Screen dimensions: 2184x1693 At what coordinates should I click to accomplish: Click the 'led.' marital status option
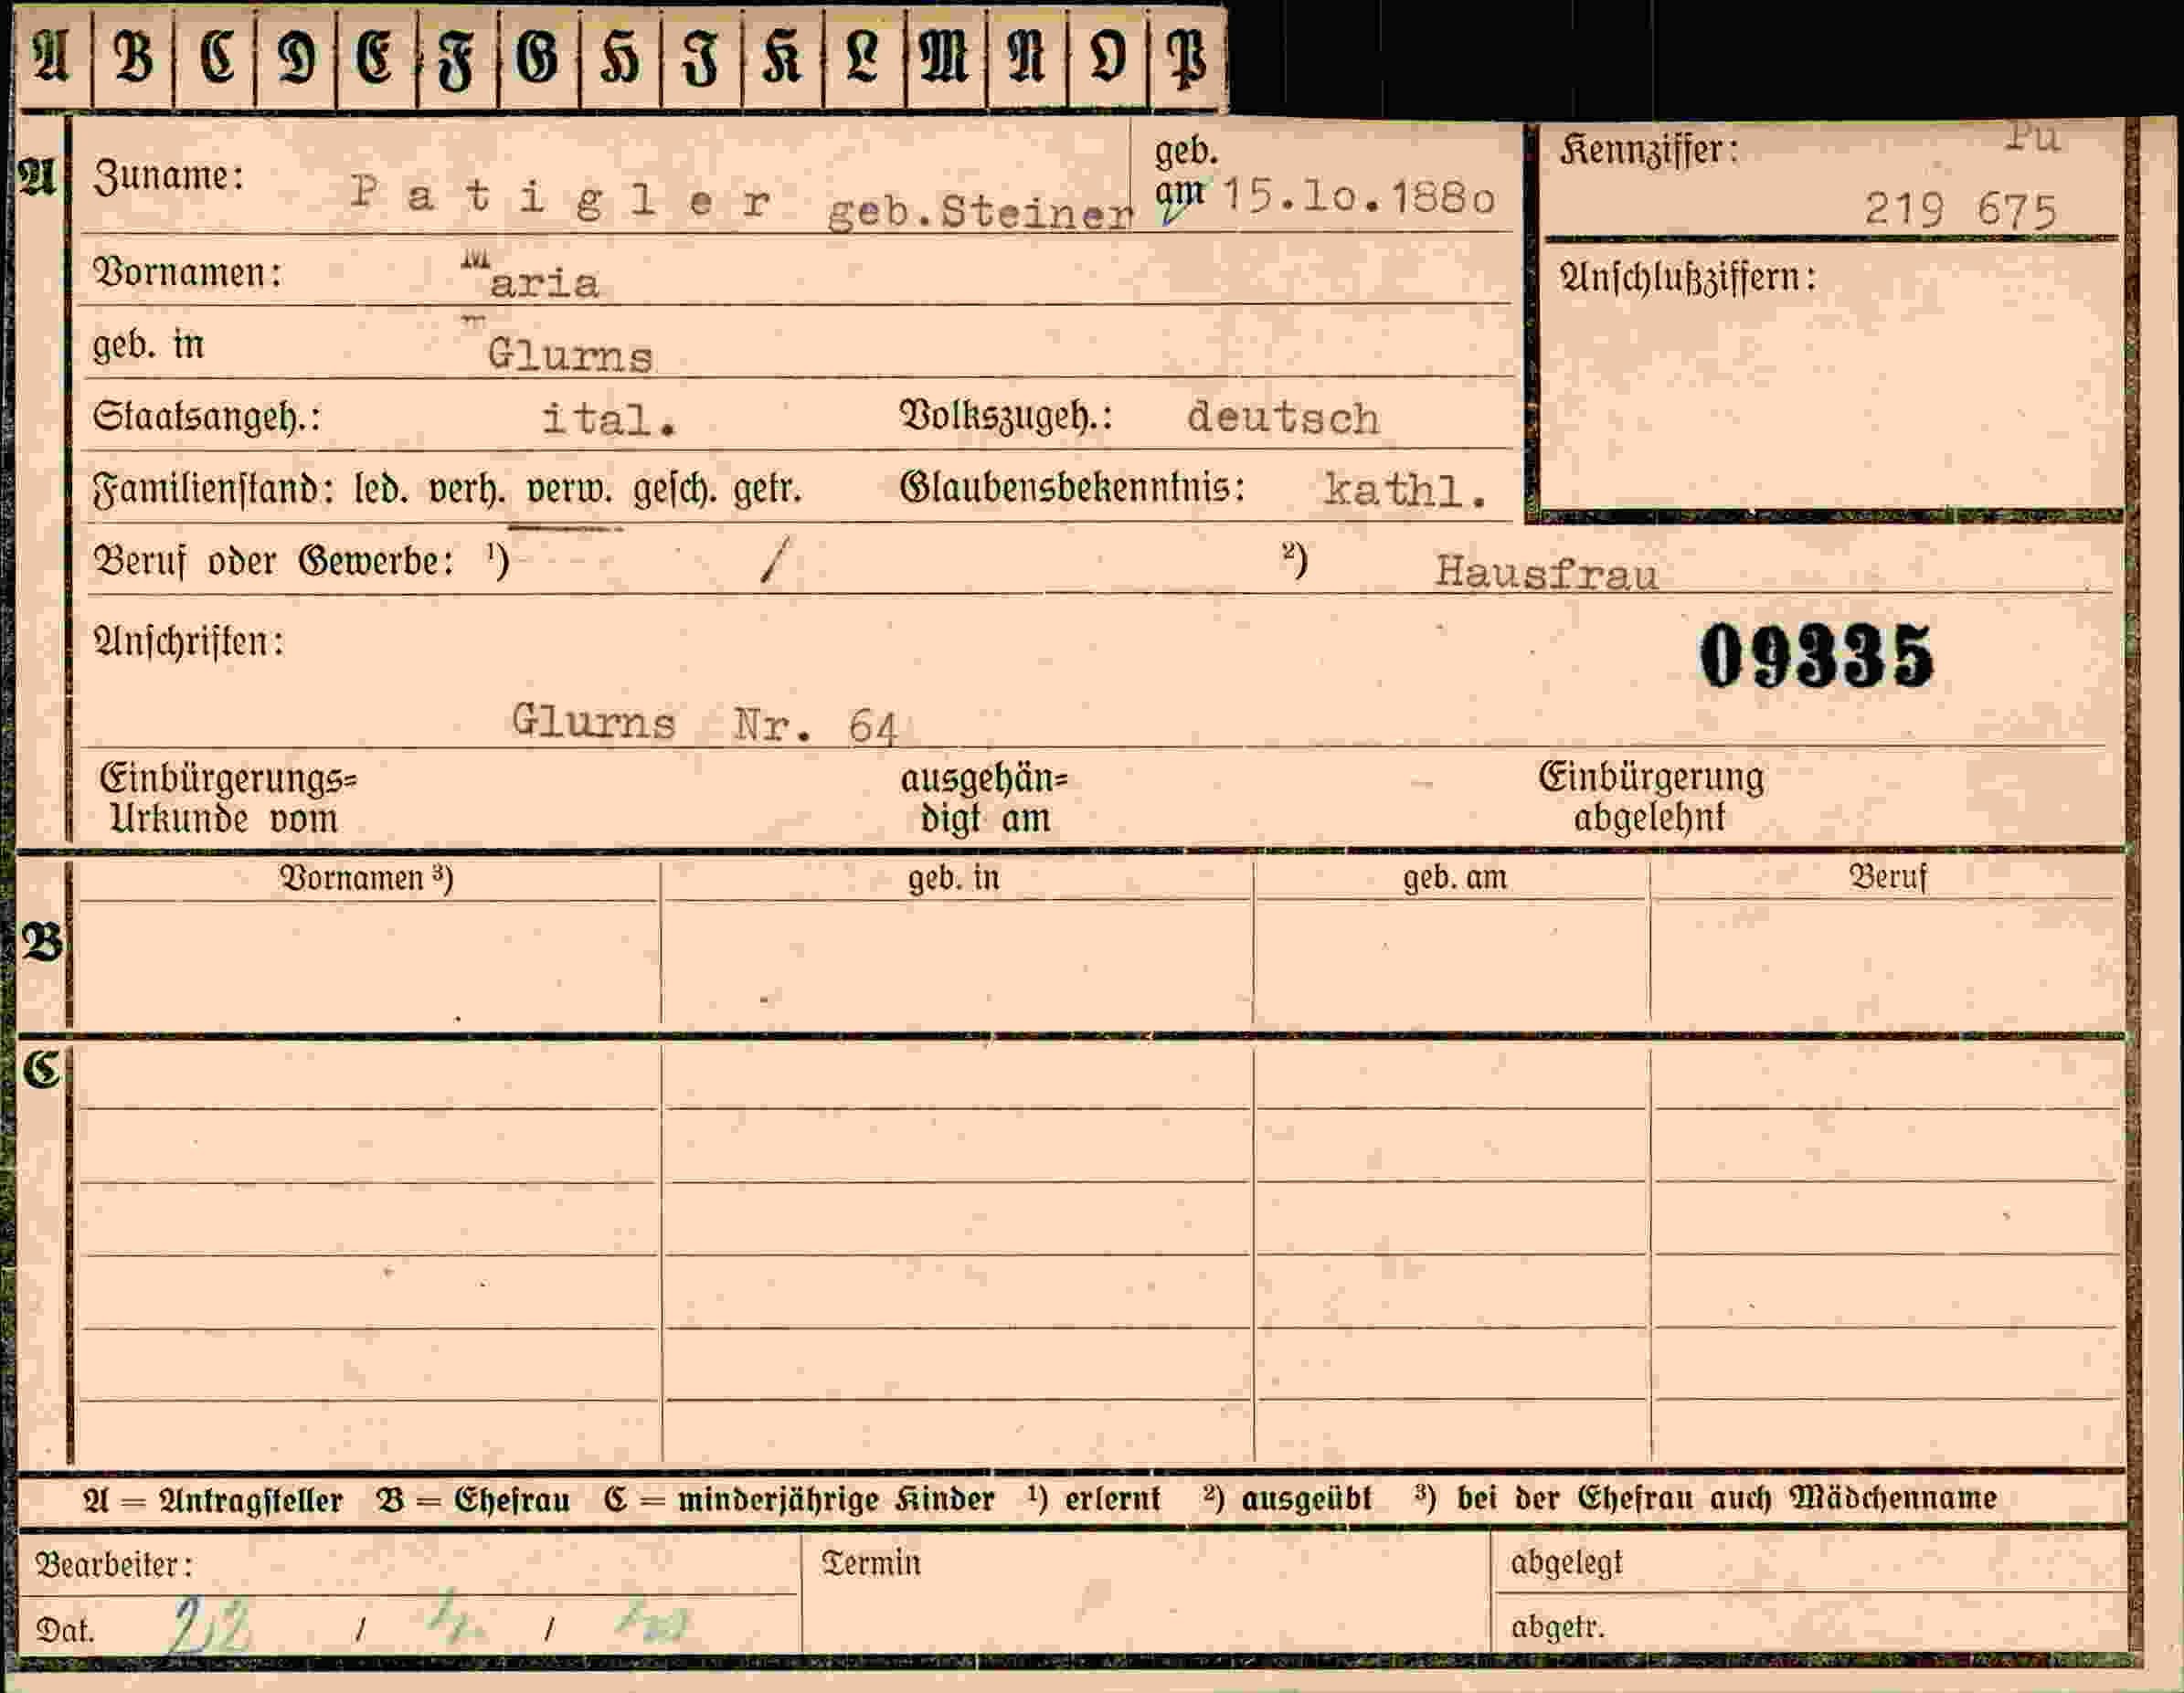[x=381, y=489]
